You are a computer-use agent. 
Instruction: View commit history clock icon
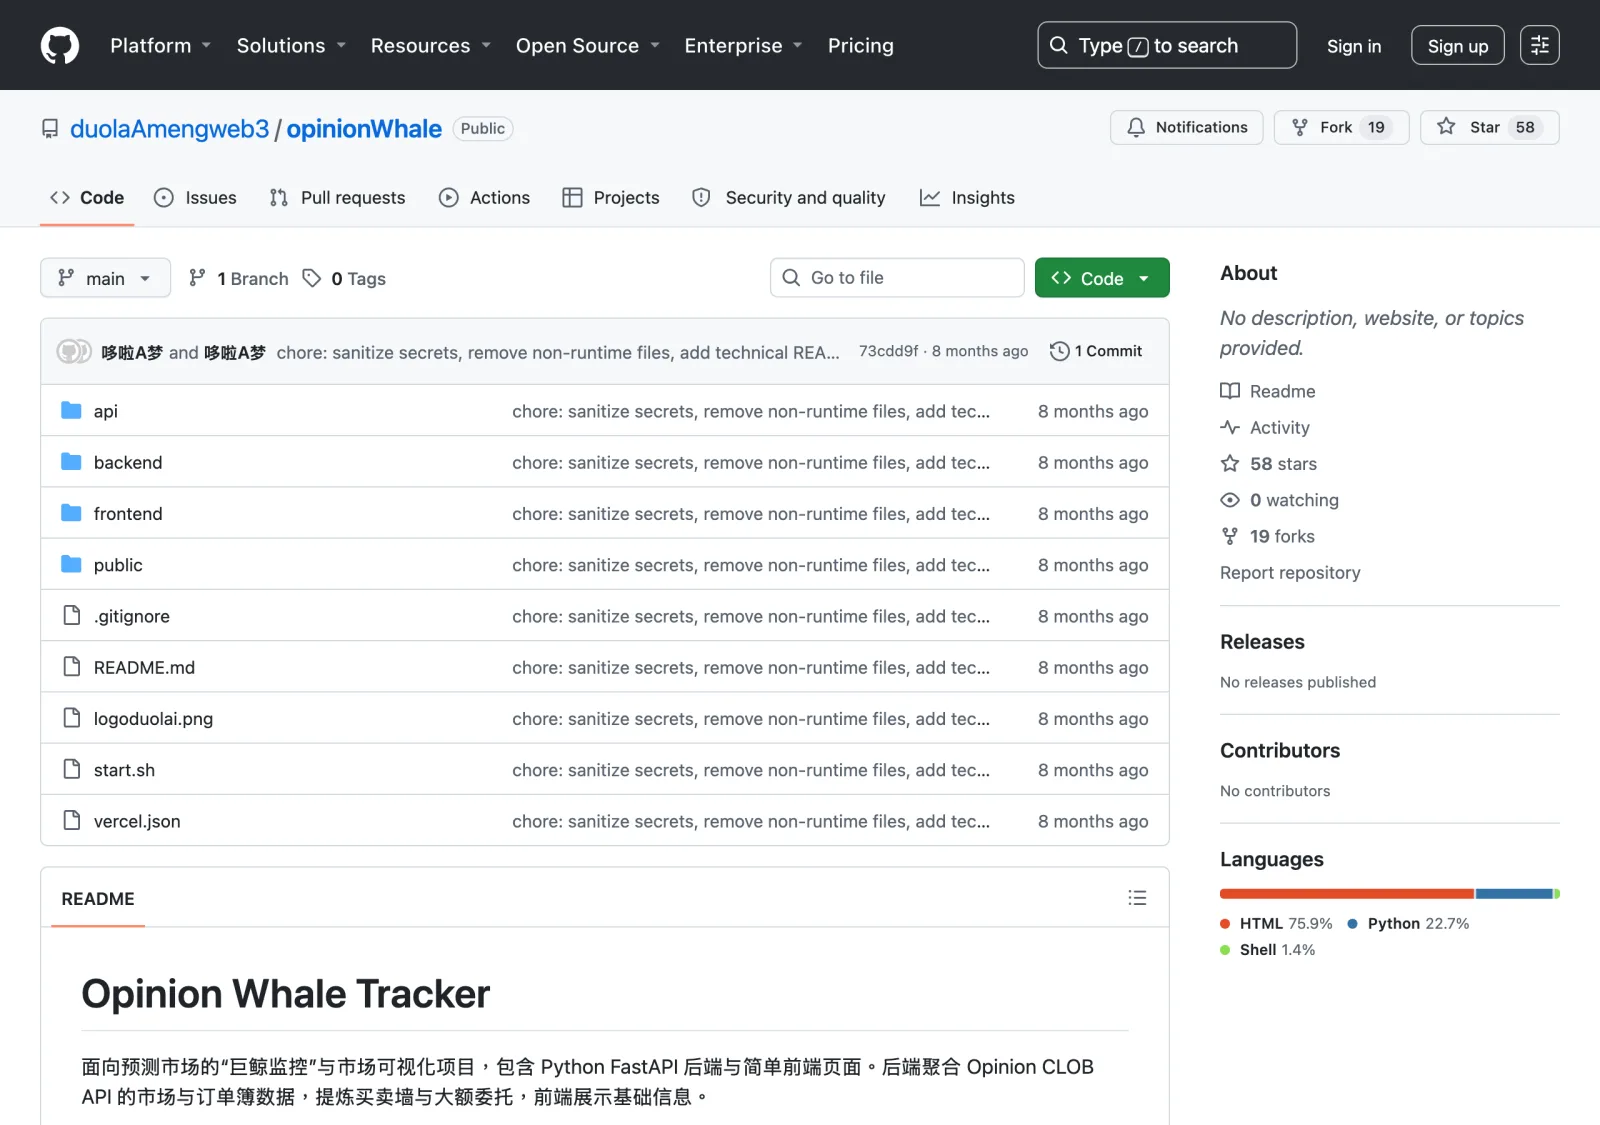[1060, 351]
